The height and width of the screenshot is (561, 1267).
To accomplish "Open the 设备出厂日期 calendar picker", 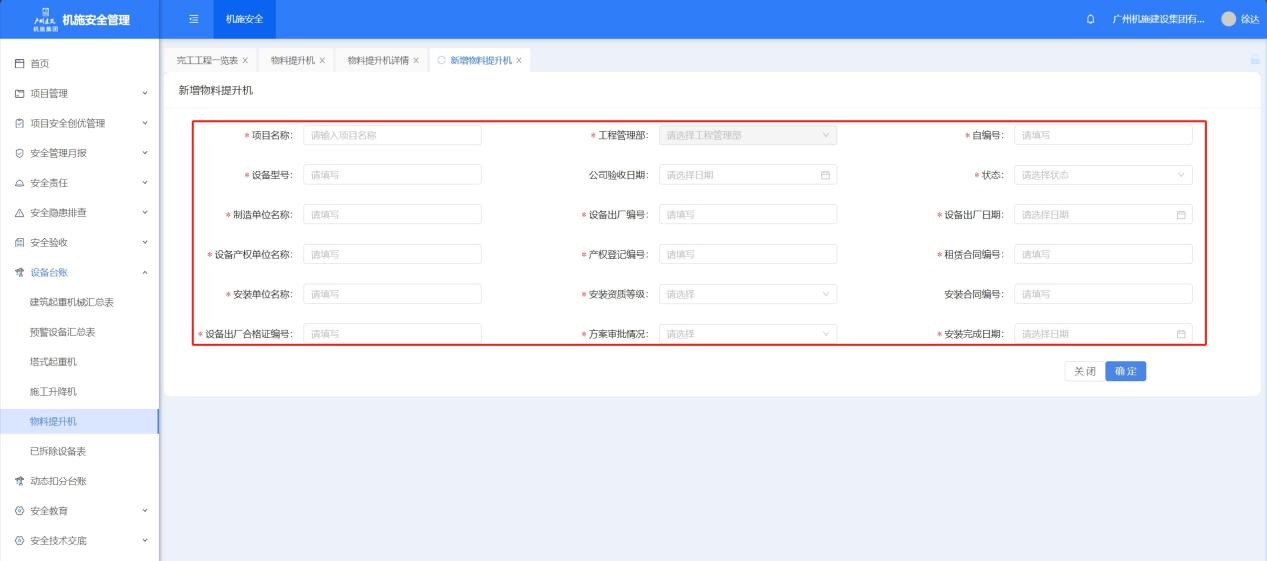I will pyautogui.click(x=1180, y=215).
